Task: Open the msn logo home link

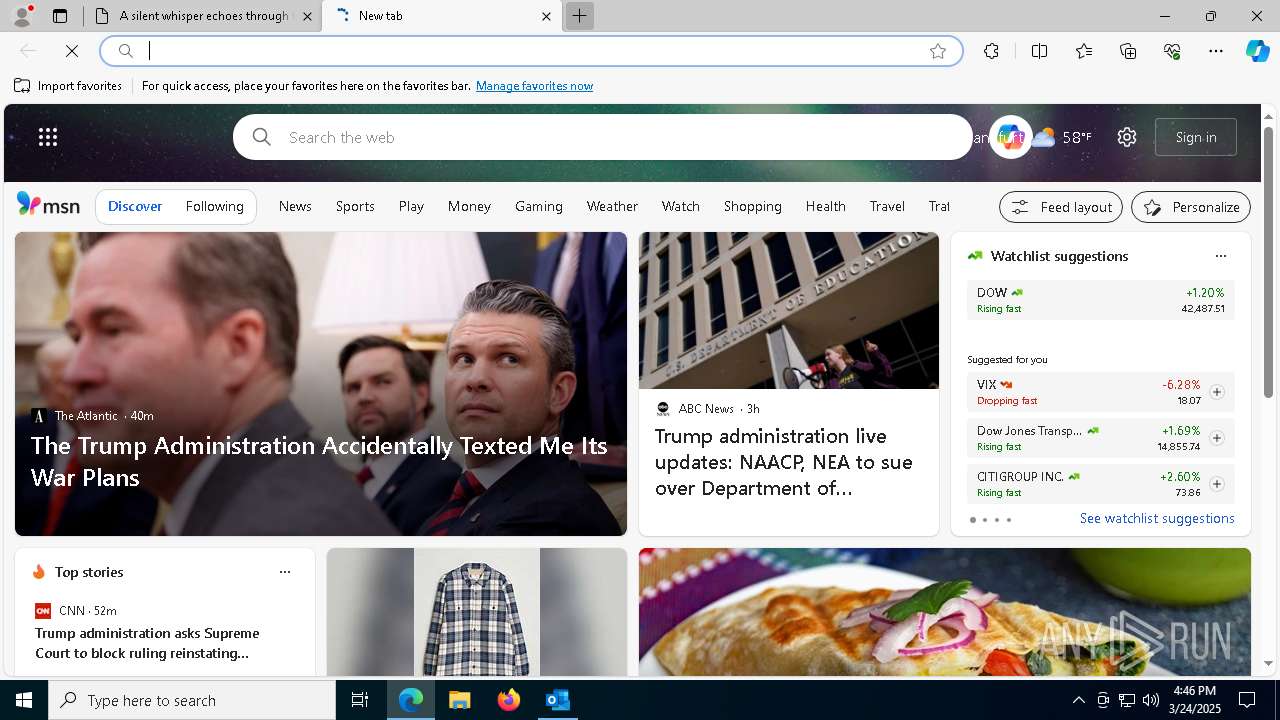Action: (48, 205)
